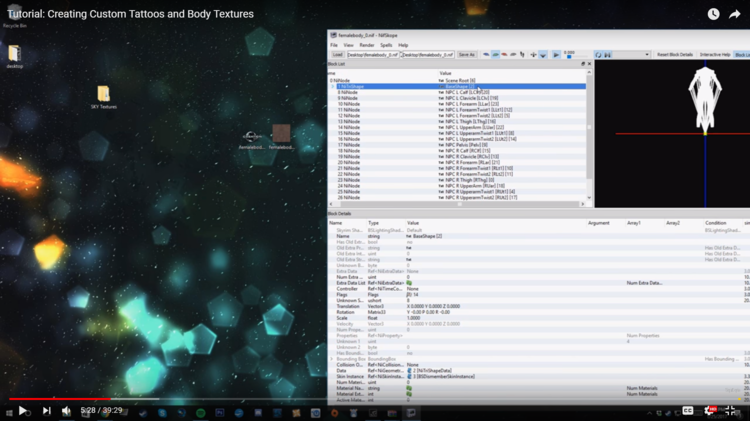
Task: Start NifSkope animation with the play icon
Action: tap(556, 55)
